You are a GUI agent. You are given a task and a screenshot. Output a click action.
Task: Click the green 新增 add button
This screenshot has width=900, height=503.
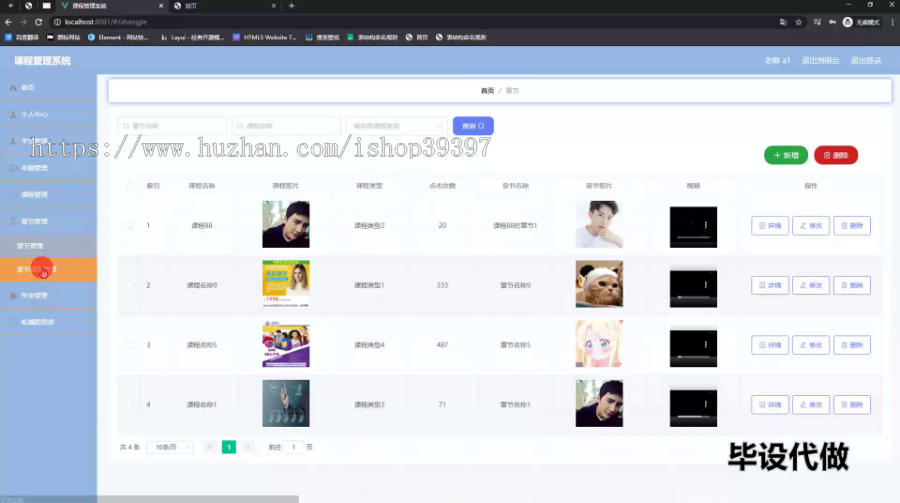pyautogui.click(x=786, y=155)
